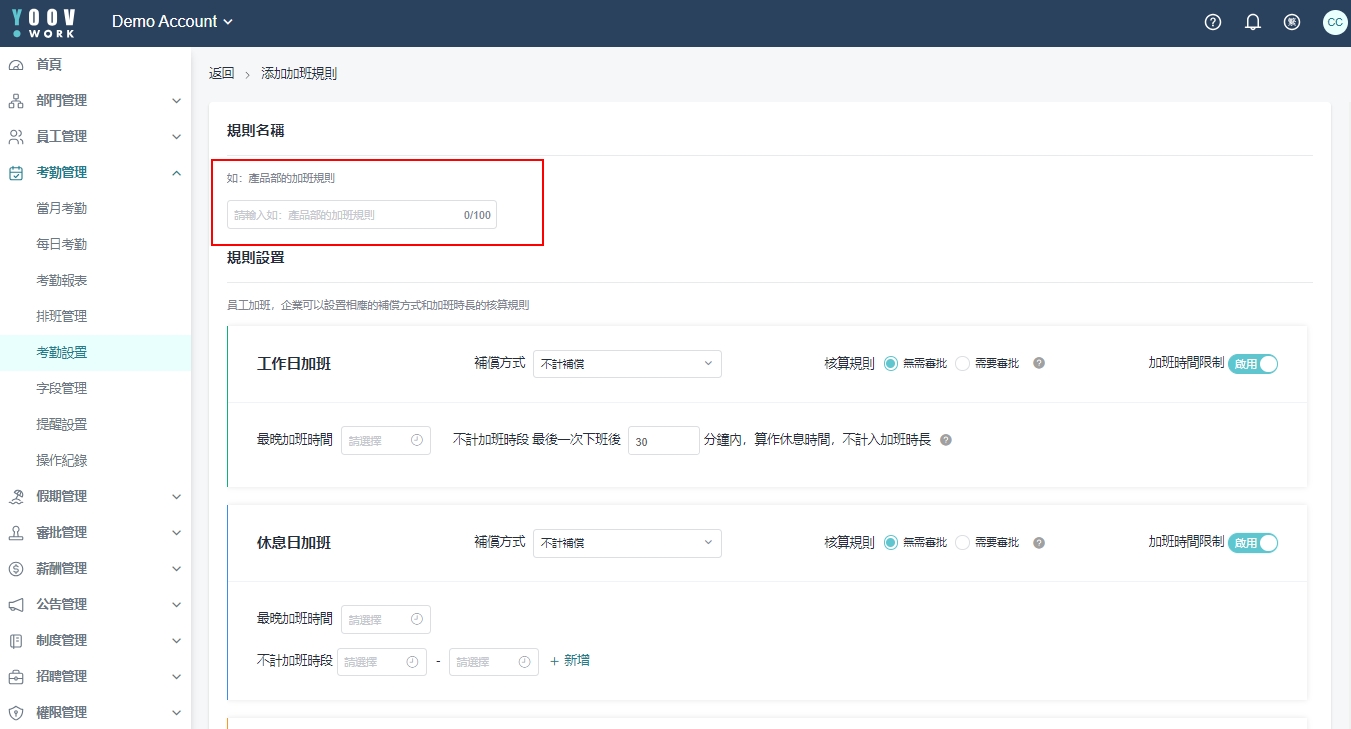Open the CC user avatar menu
This screenshot has width=1351, height=729.
click(x=1334, y=22)
